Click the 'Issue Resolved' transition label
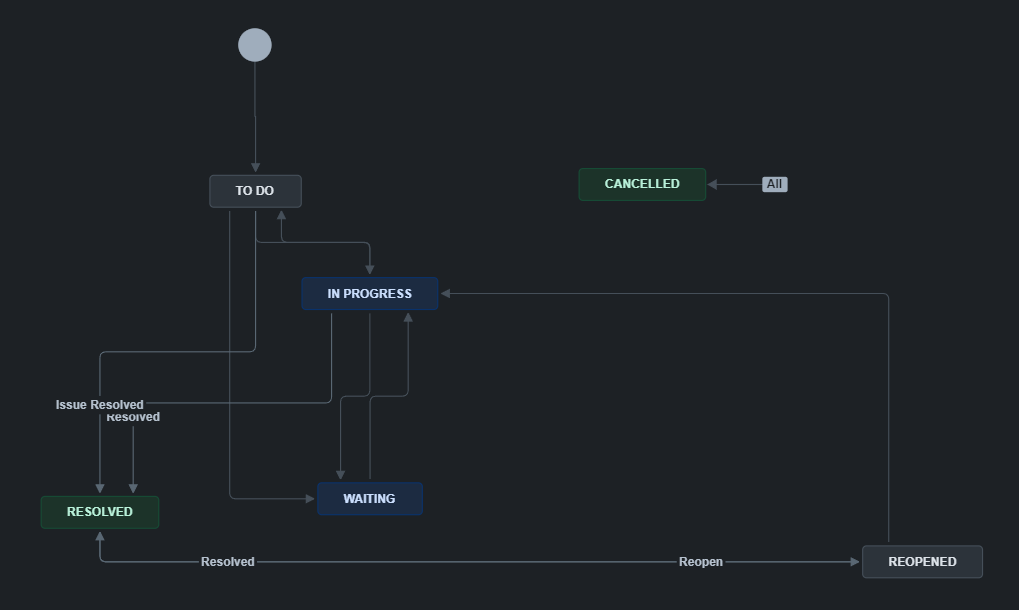Screen dimensions: 1019x610 coord(99,405)
